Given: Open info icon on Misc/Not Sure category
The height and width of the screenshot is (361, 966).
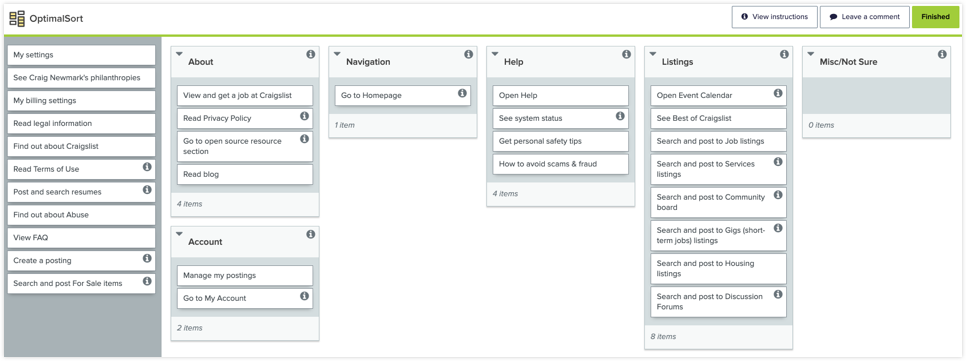Looking at the screenshot, I should click(941, 55).
